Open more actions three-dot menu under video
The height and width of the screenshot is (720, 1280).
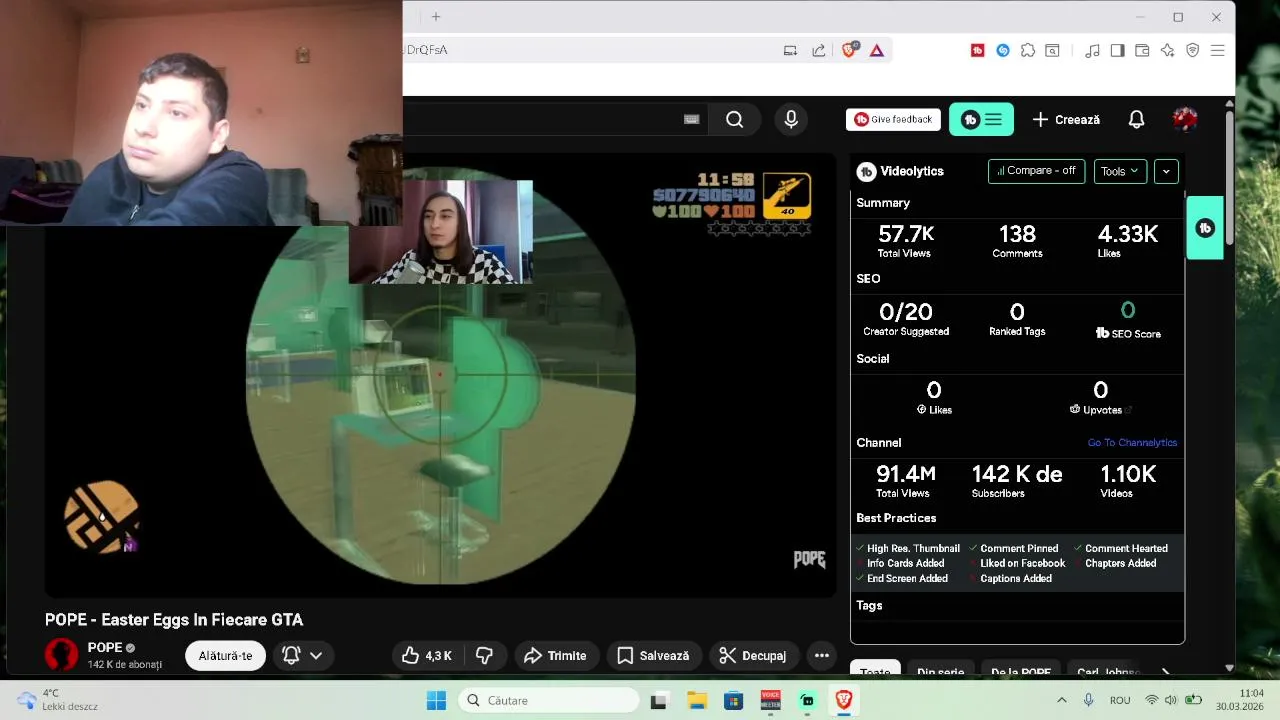(821, 656)
